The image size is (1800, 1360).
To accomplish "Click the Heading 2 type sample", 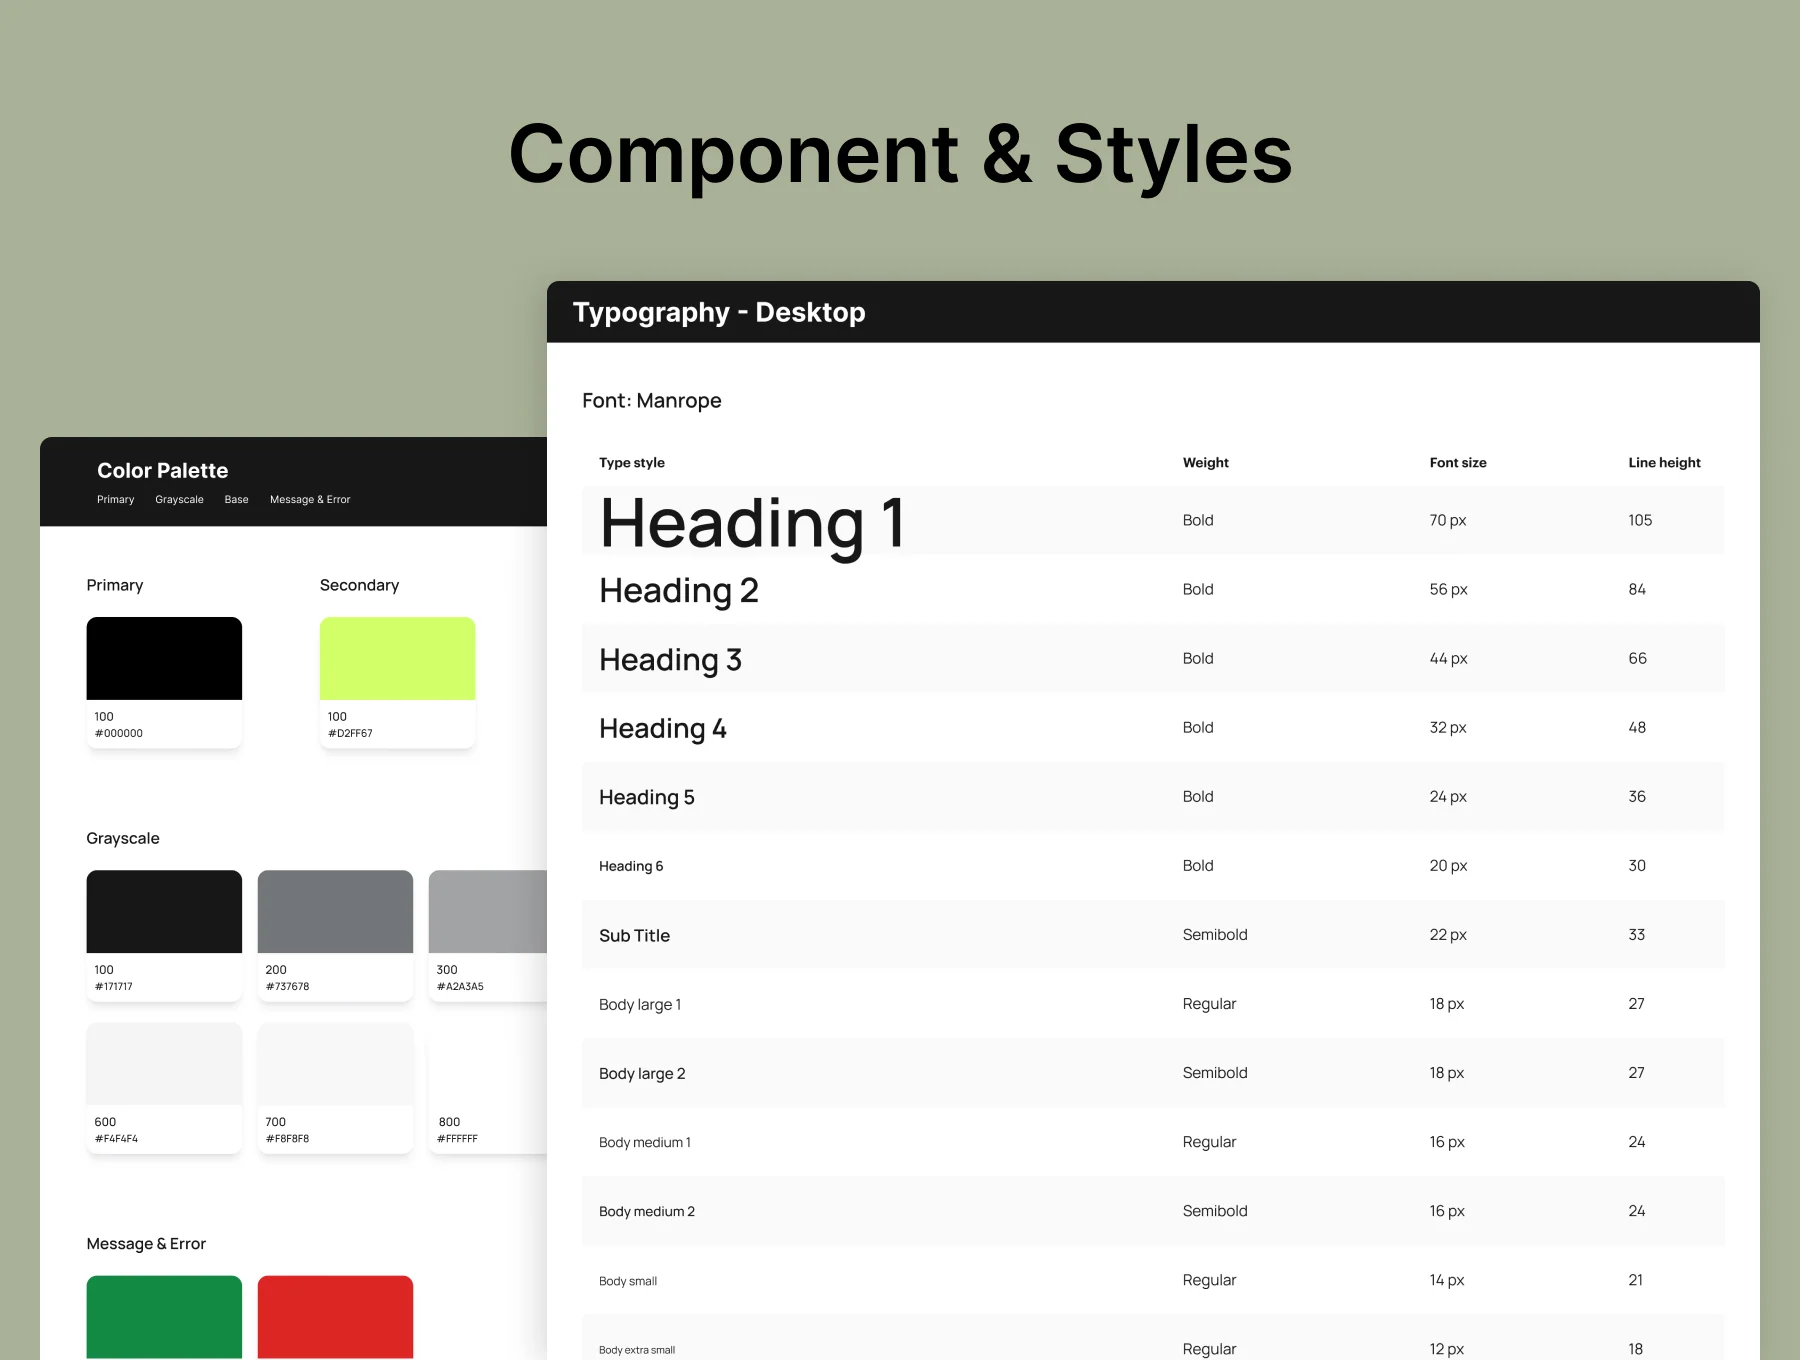I will tap(679, 591).
